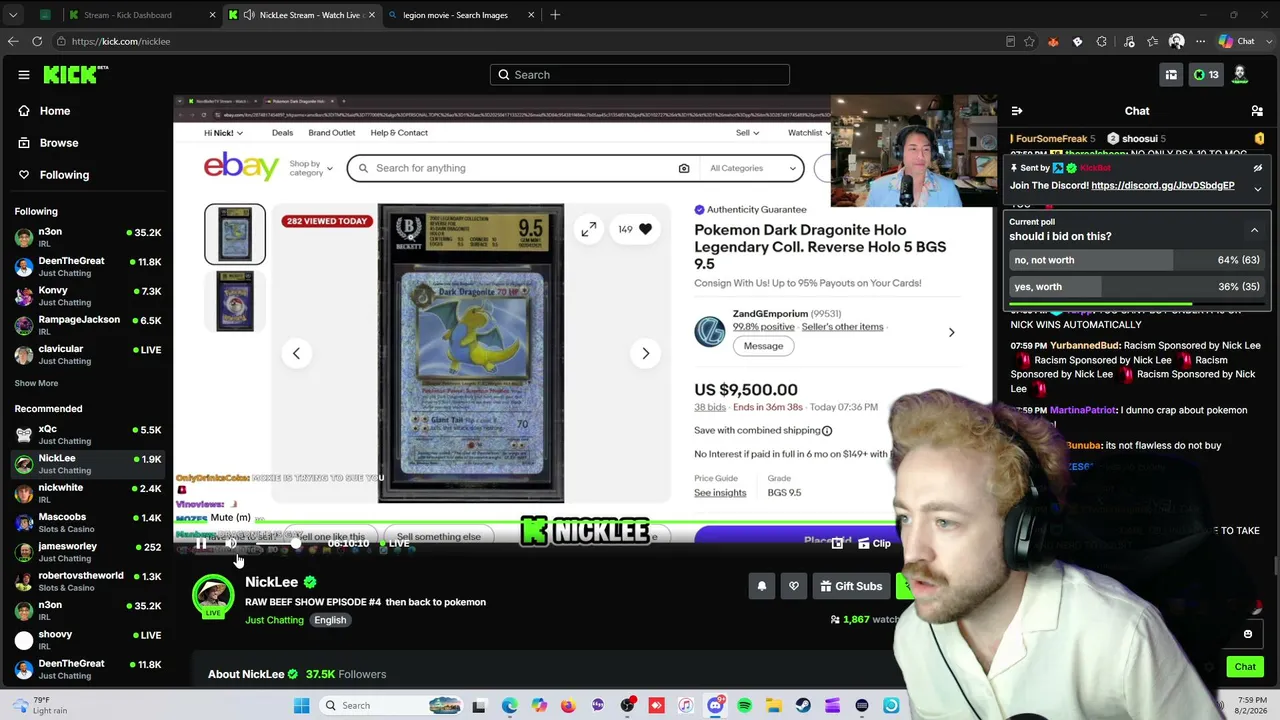Clip the stream
1280x720 pixels.
pyautogui.click(x=874, y=544)
